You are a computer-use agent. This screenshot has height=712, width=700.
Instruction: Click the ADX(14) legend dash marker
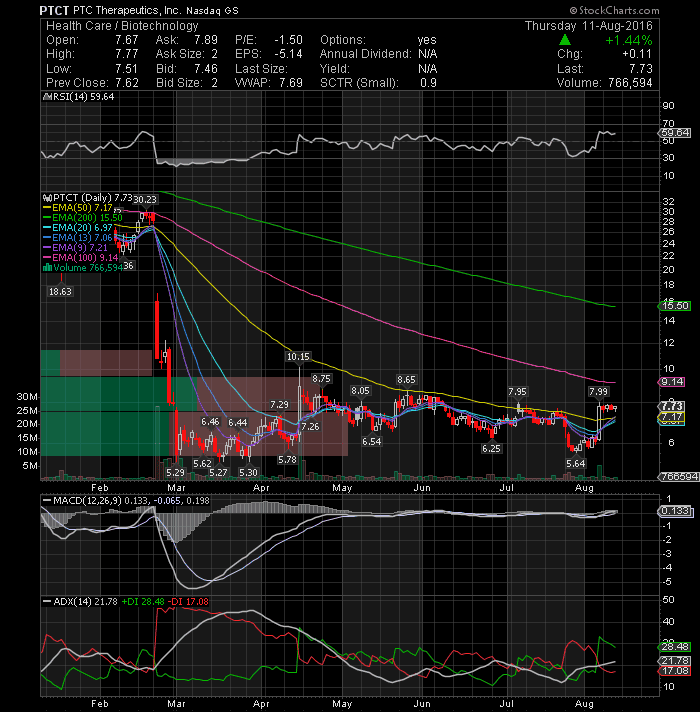tap(47, 602)
